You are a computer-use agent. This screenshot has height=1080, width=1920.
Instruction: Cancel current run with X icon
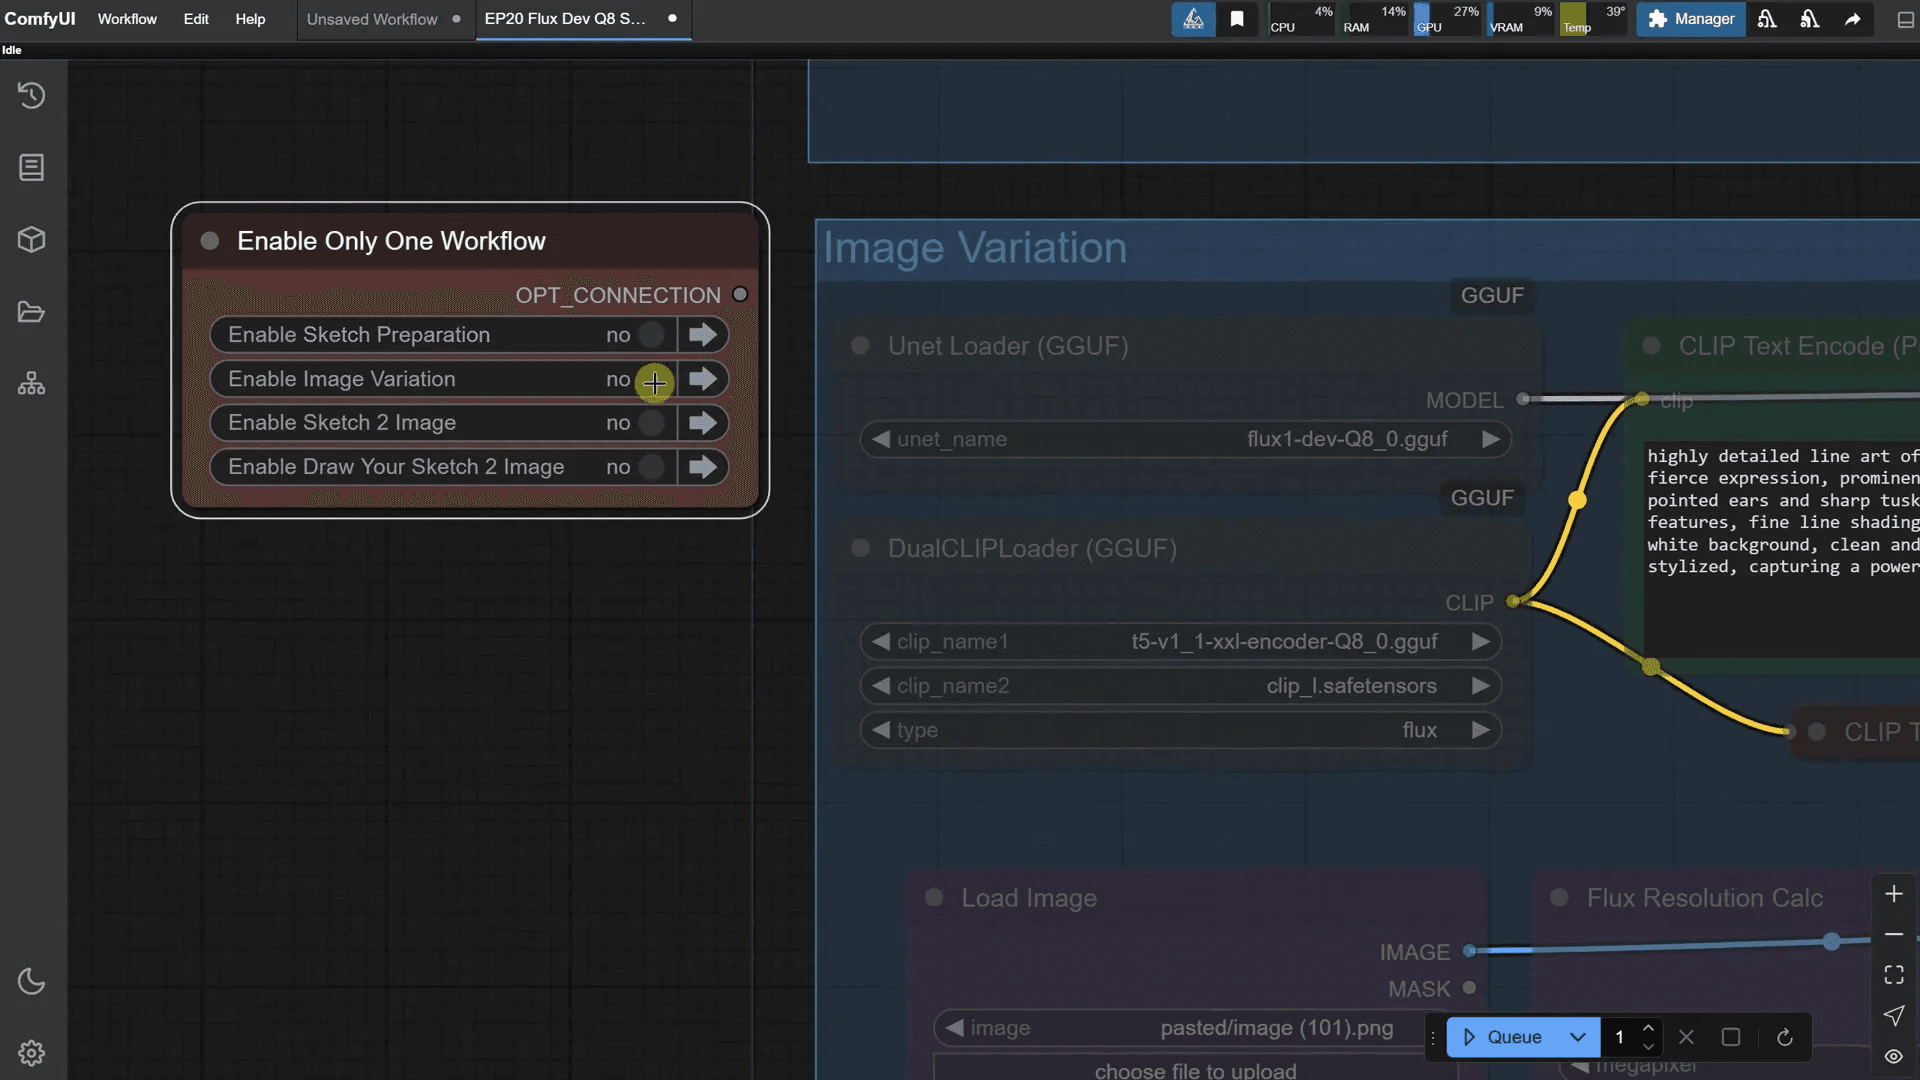(1687, 1037)
